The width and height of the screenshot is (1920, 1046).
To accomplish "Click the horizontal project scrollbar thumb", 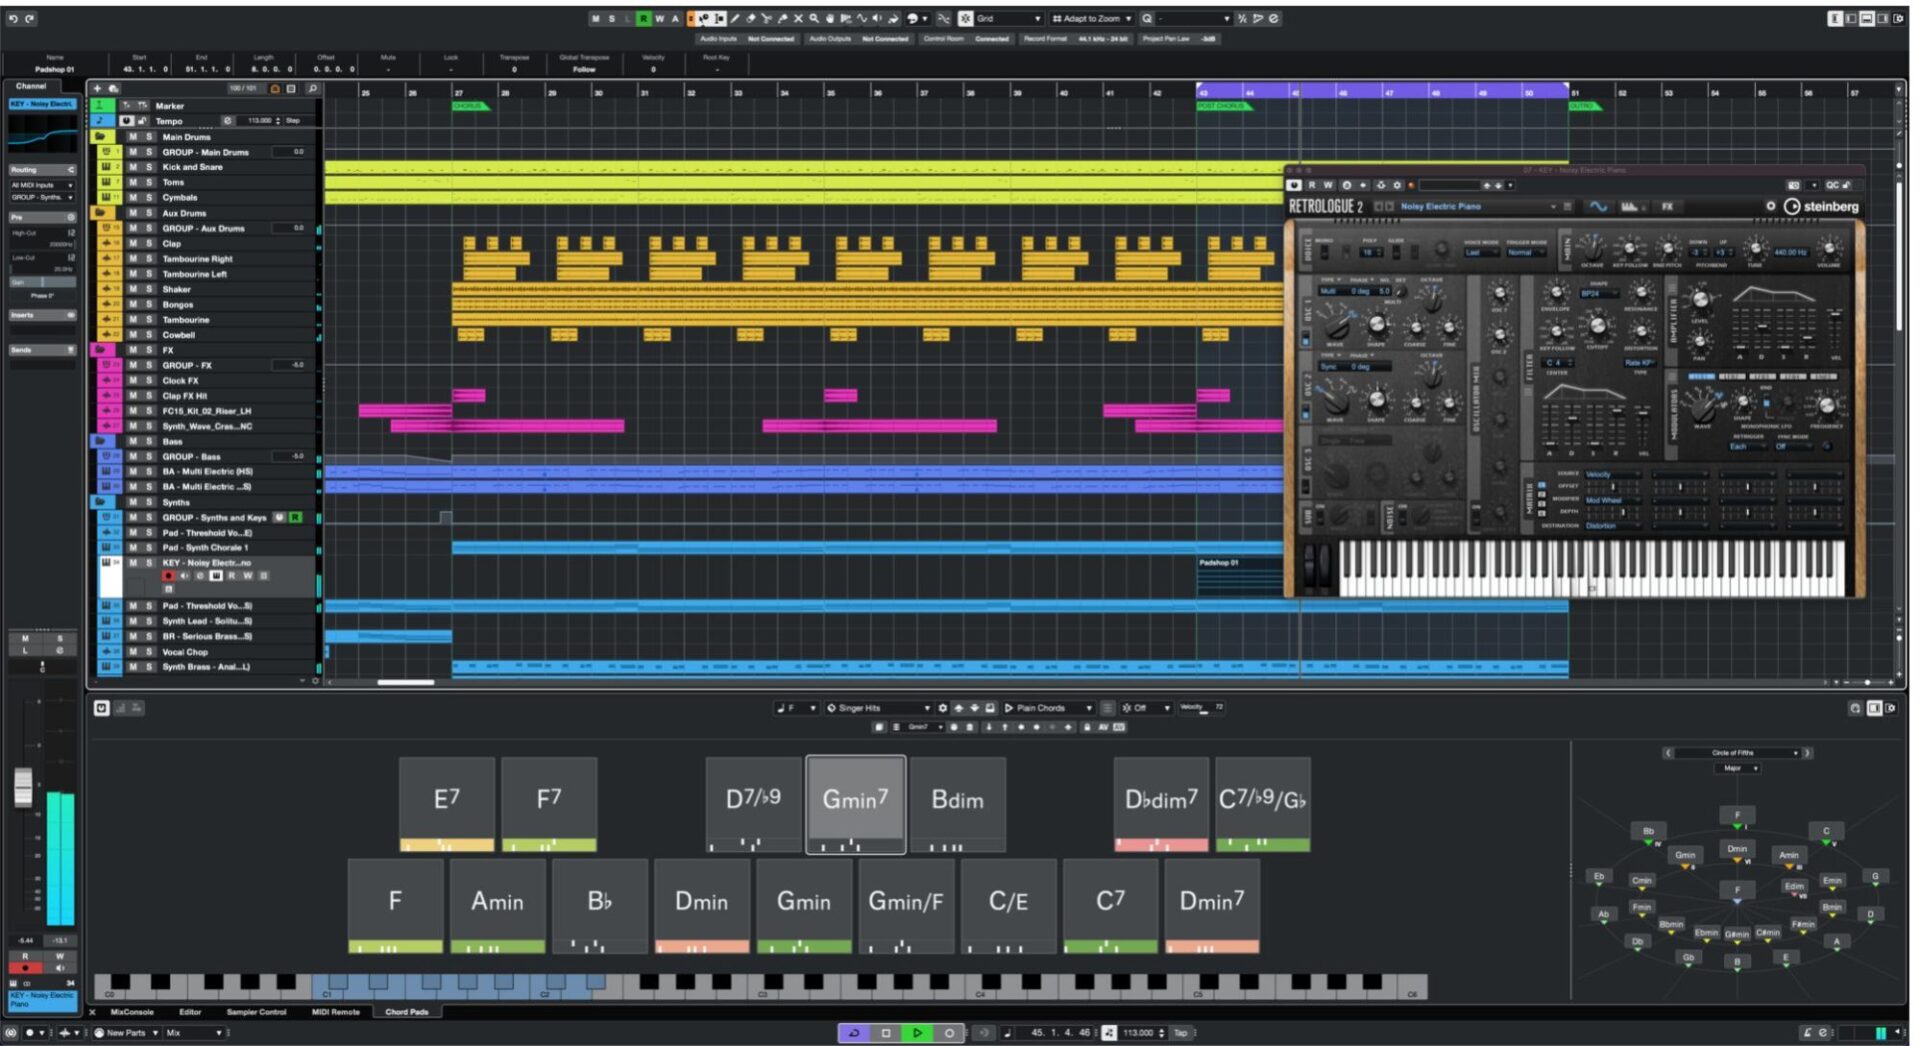I will [x=405, y=682].
